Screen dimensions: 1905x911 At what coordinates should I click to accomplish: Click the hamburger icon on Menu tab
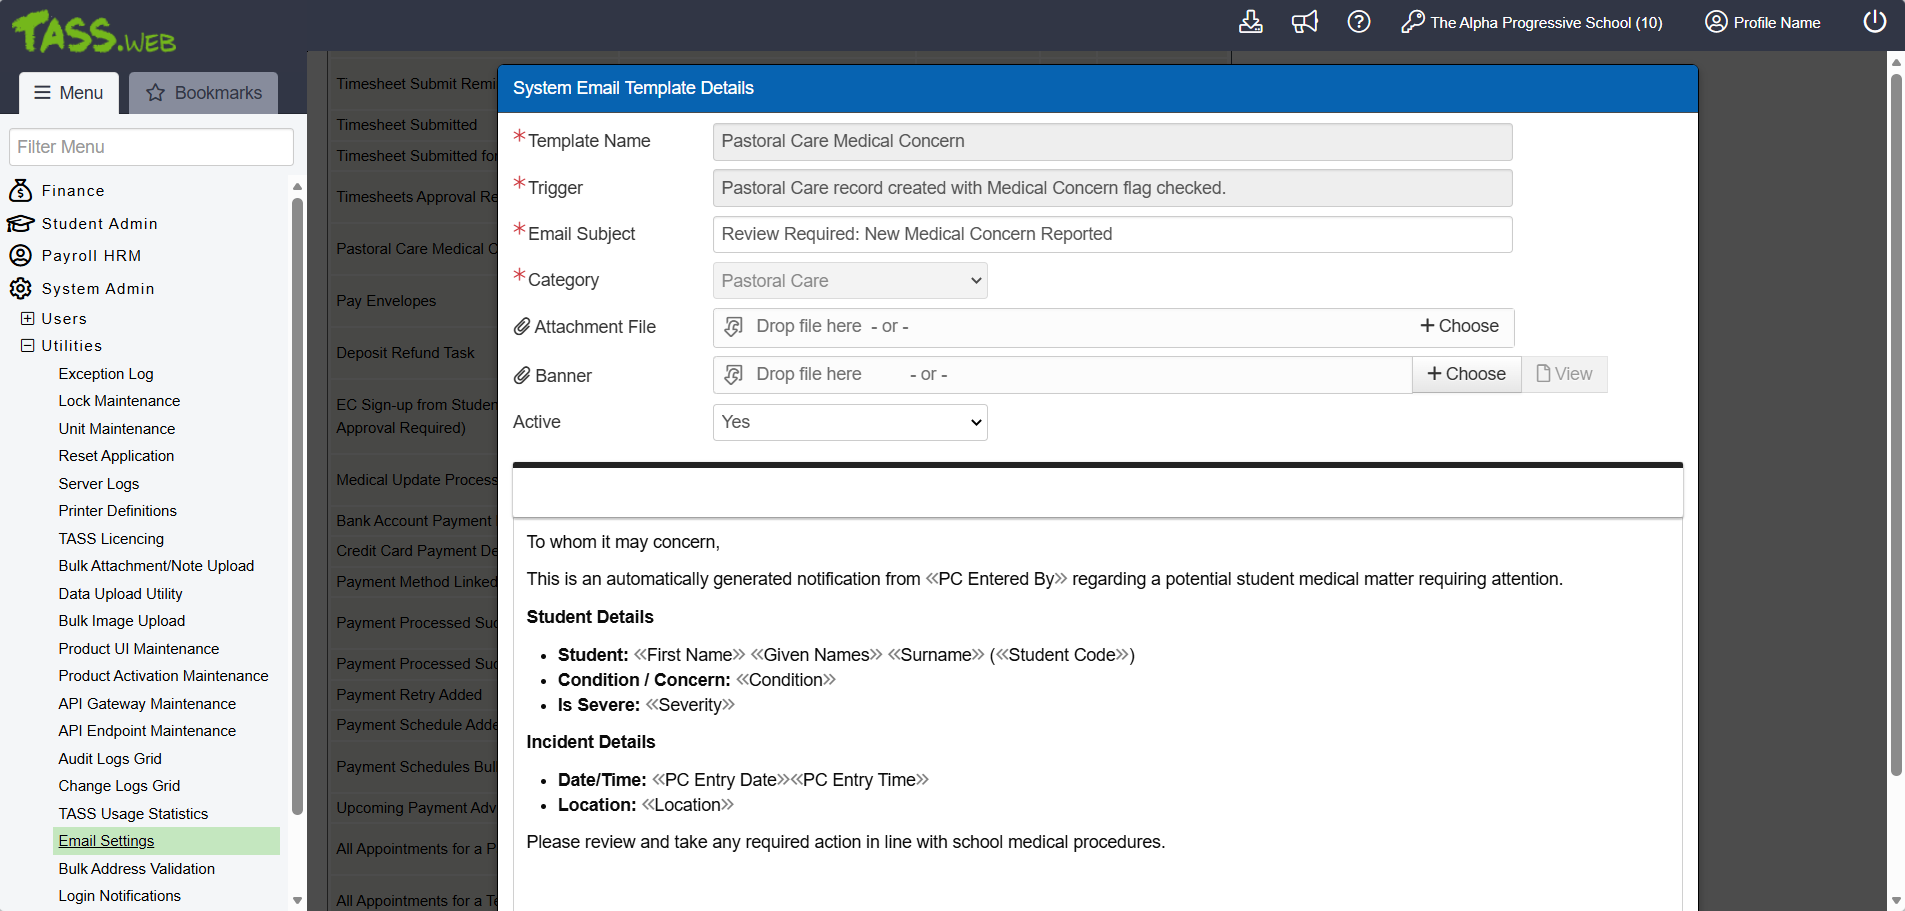(42, 93)
